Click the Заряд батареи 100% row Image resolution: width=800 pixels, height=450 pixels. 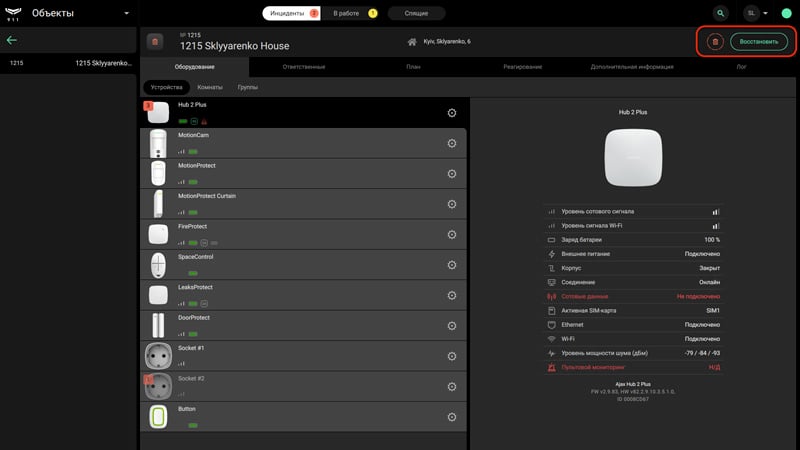[x=633, y=240]
